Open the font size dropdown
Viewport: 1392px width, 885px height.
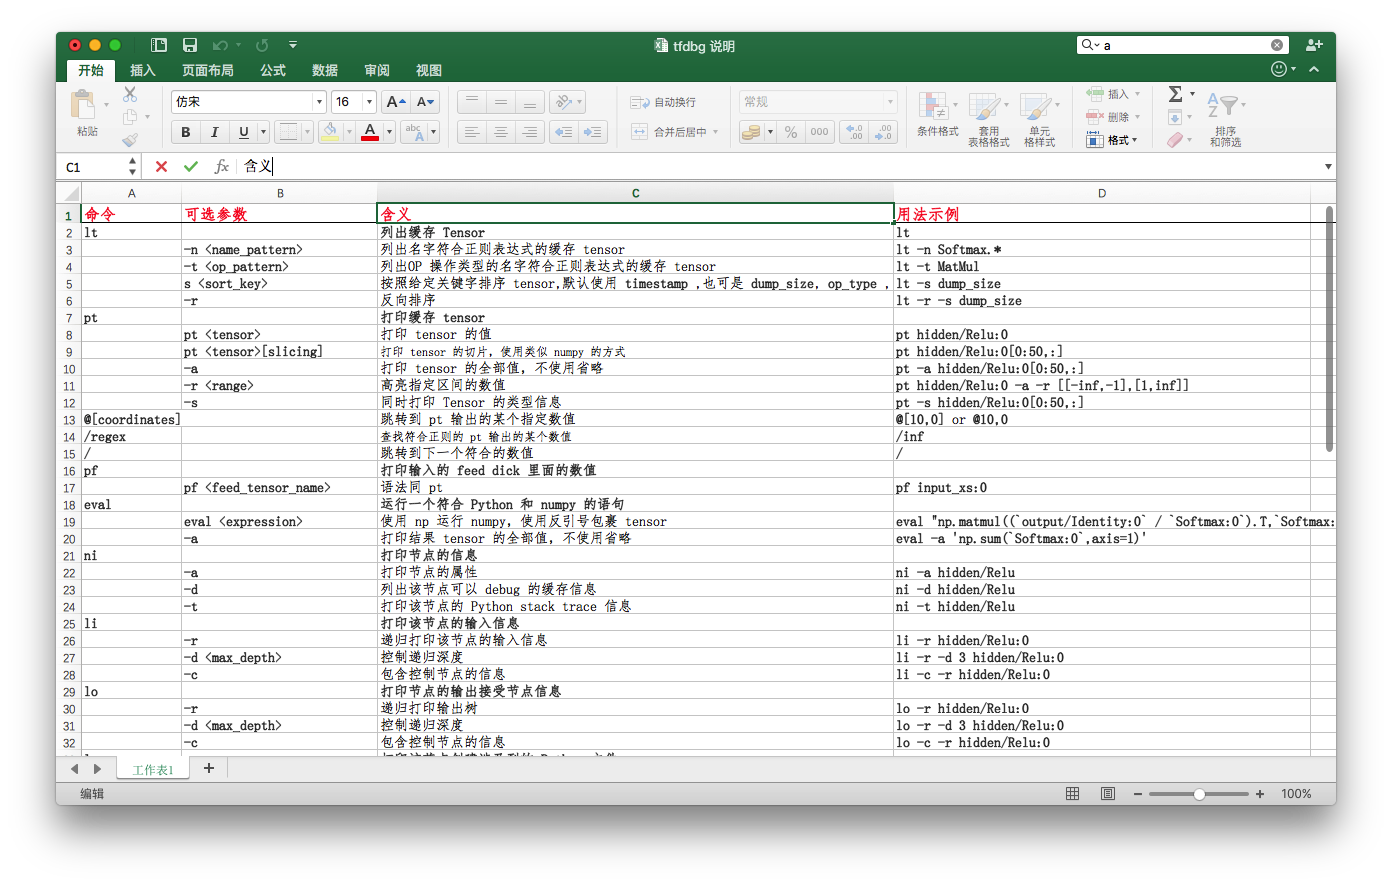click(367, 101)
